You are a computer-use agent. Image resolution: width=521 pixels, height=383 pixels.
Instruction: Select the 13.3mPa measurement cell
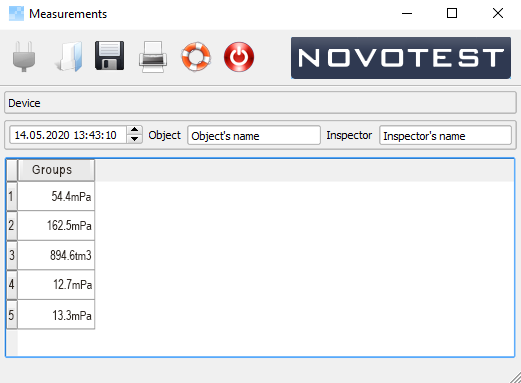[x=56, y=315]
